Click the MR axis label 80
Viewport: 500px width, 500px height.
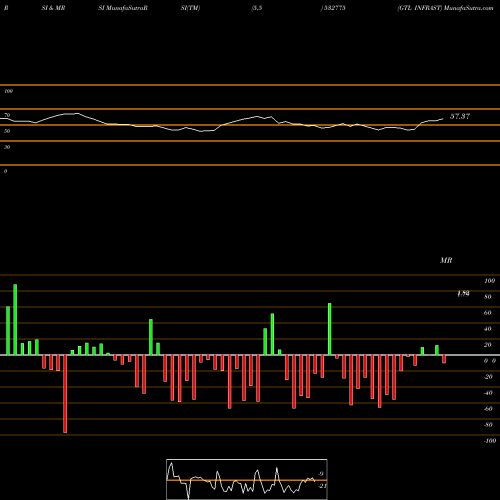[x=488, y=297]
